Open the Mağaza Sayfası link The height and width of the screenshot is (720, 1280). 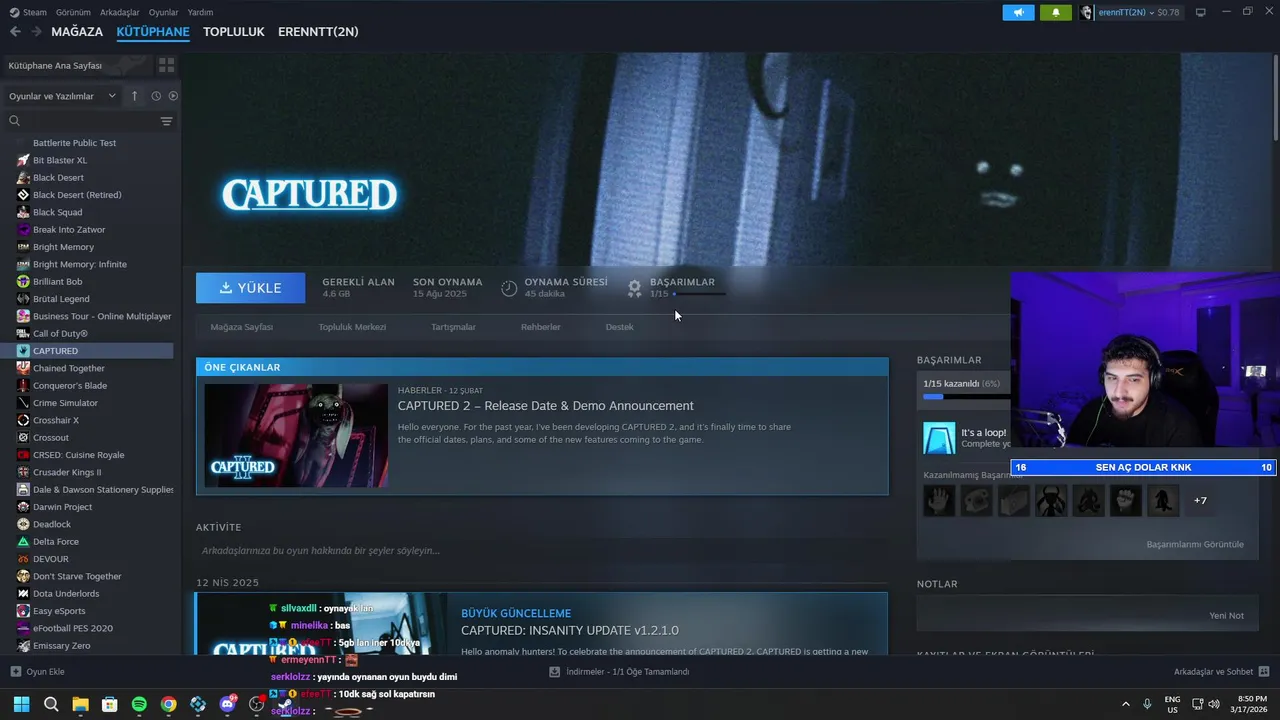241,327
